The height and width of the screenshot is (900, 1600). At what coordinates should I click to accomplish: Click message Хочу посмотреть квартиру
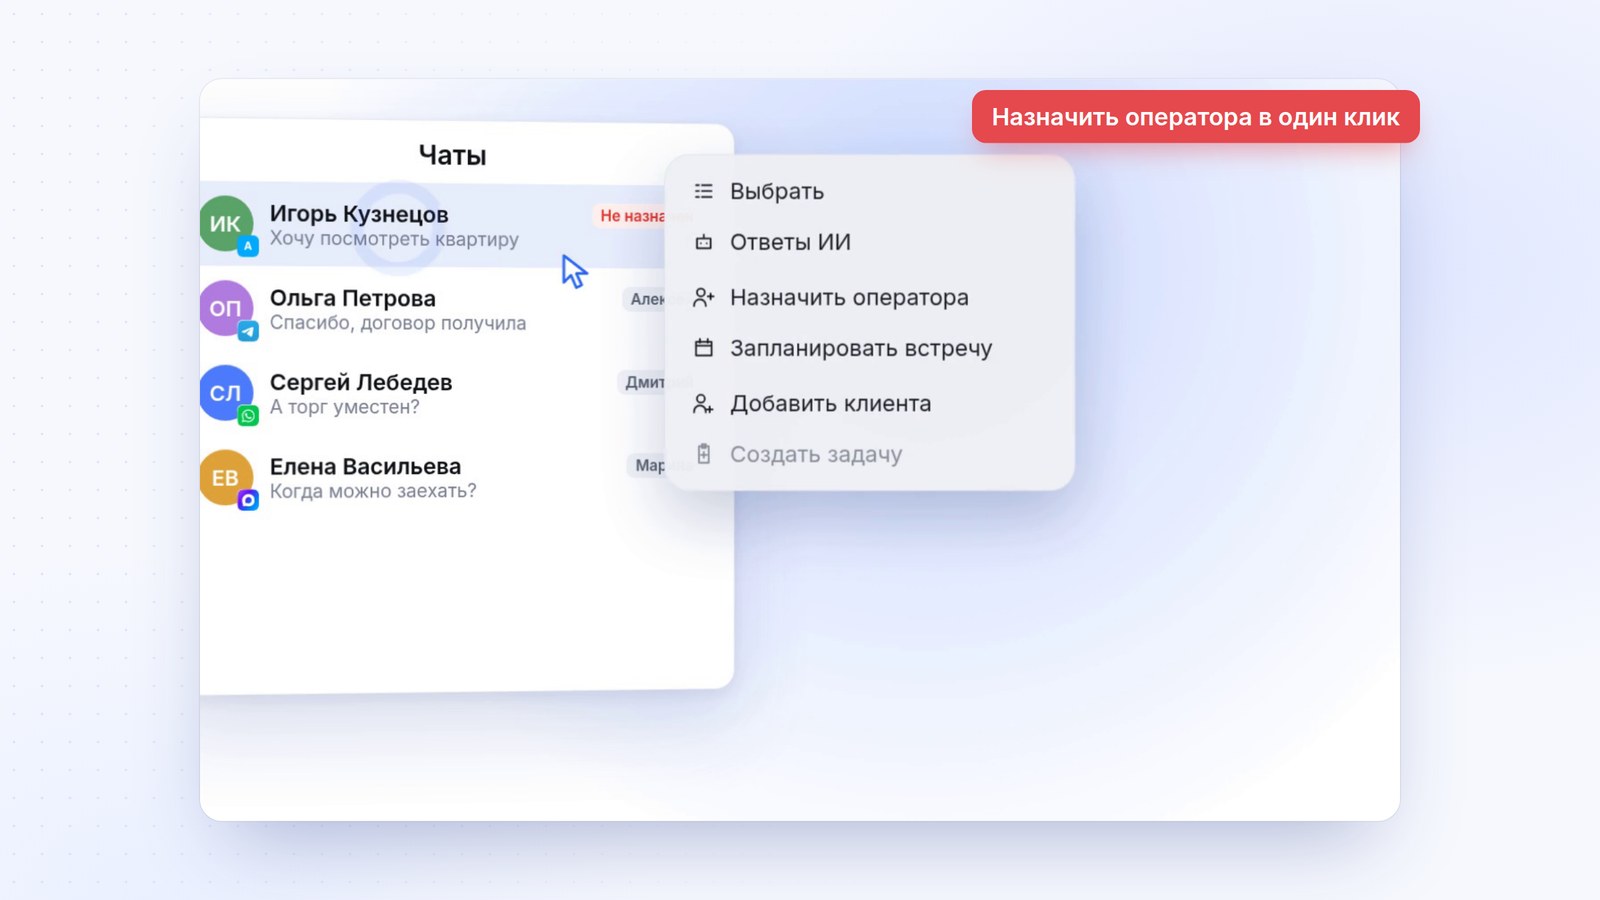click(394, 239)
